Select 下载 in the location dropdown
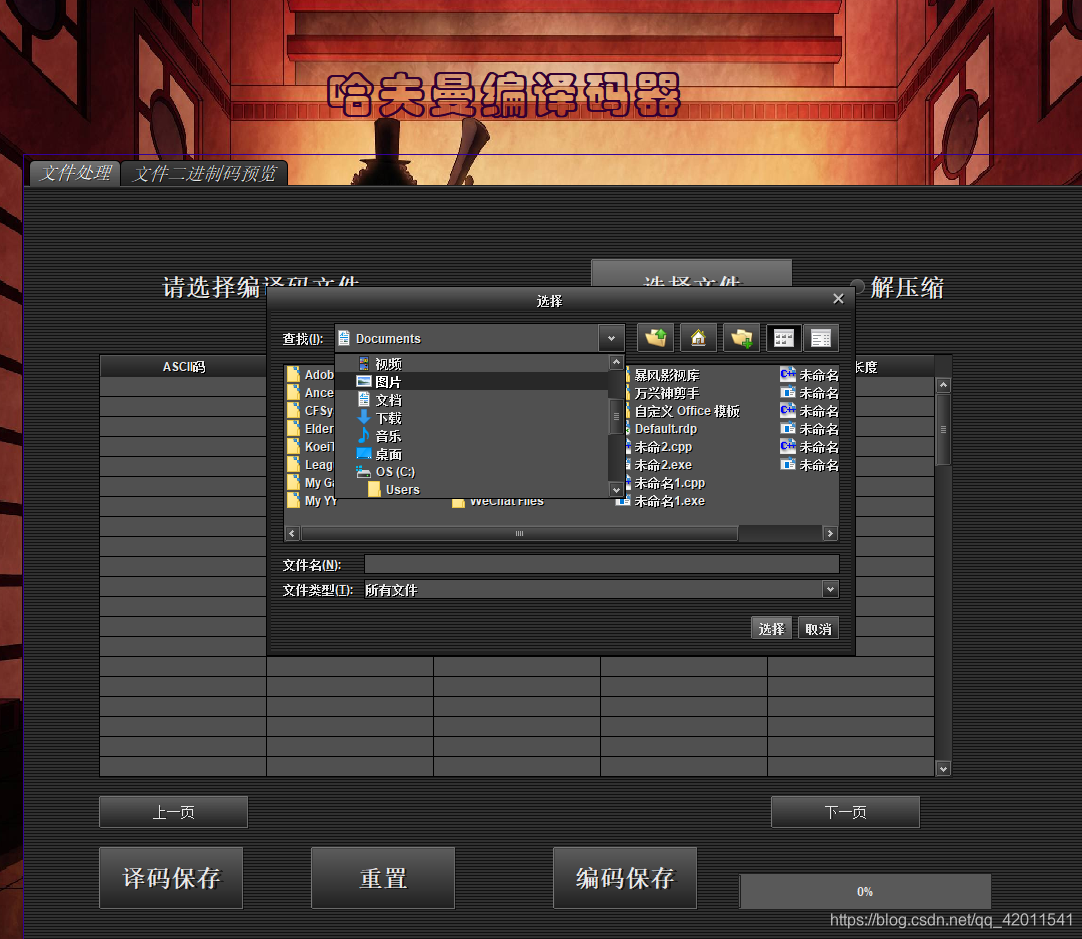Viewport: 1082px width, 939px height. click(x=471, y=417)
